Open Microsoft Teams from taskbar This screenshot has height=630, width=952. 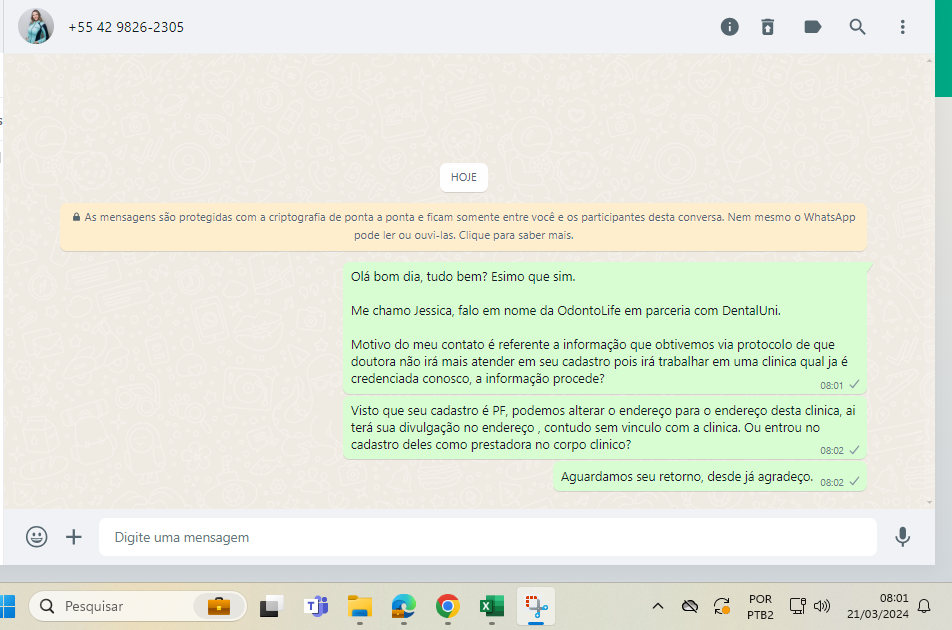click(316, 606)
